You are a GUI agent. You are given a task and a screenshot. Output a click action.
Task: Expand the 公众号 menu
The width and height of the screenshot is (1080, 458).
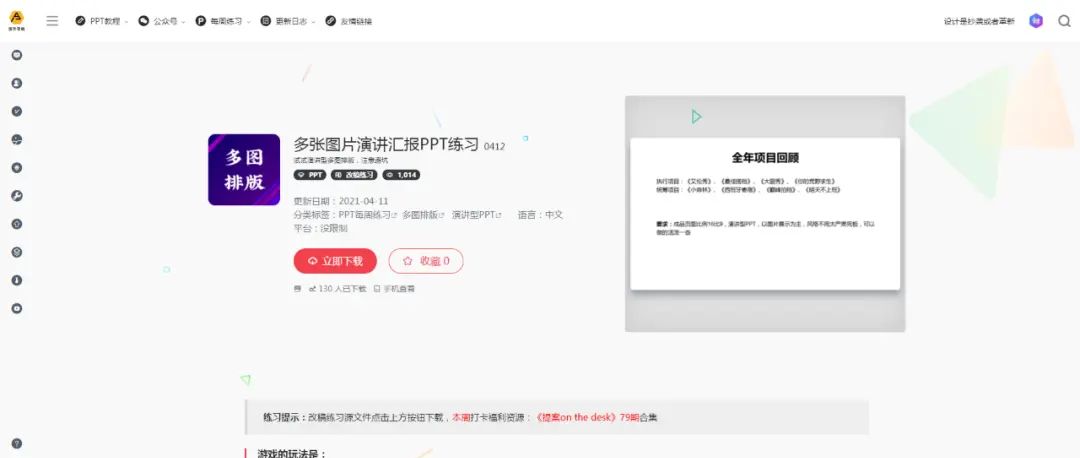click(162, 21)
